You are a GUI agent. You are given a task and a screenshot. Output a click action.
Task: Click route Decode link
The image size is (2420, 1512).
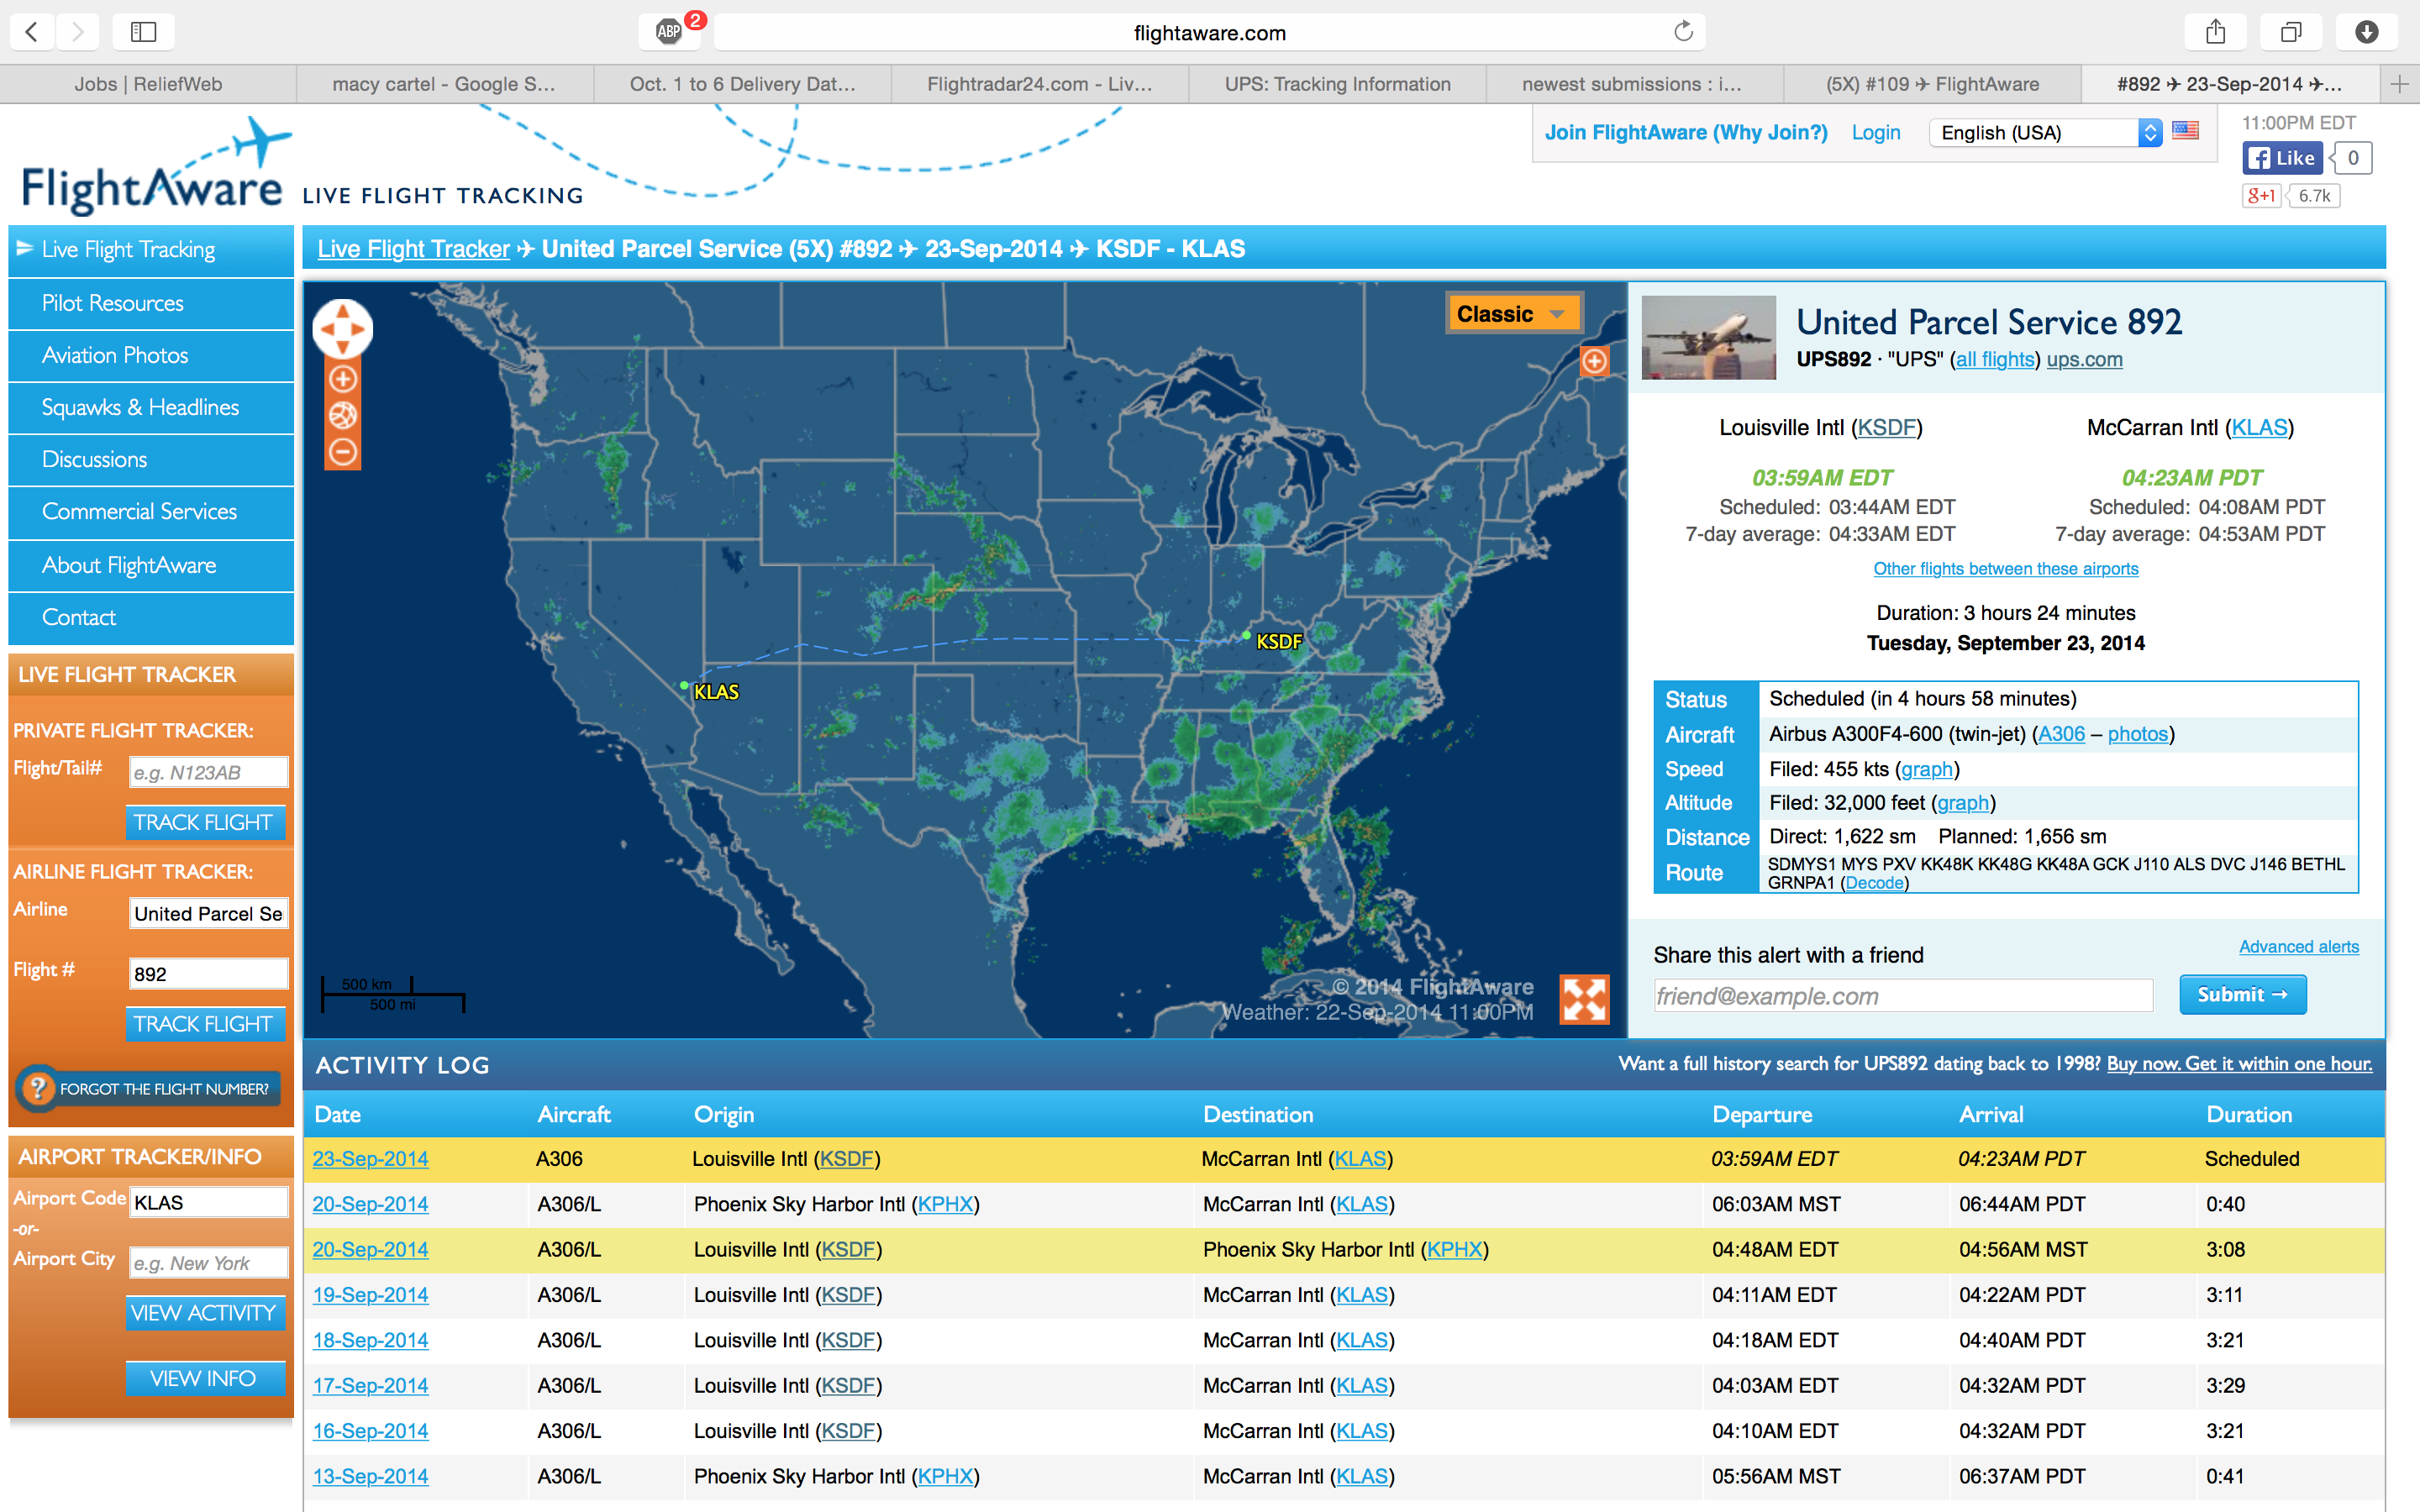pos(1874,883)
